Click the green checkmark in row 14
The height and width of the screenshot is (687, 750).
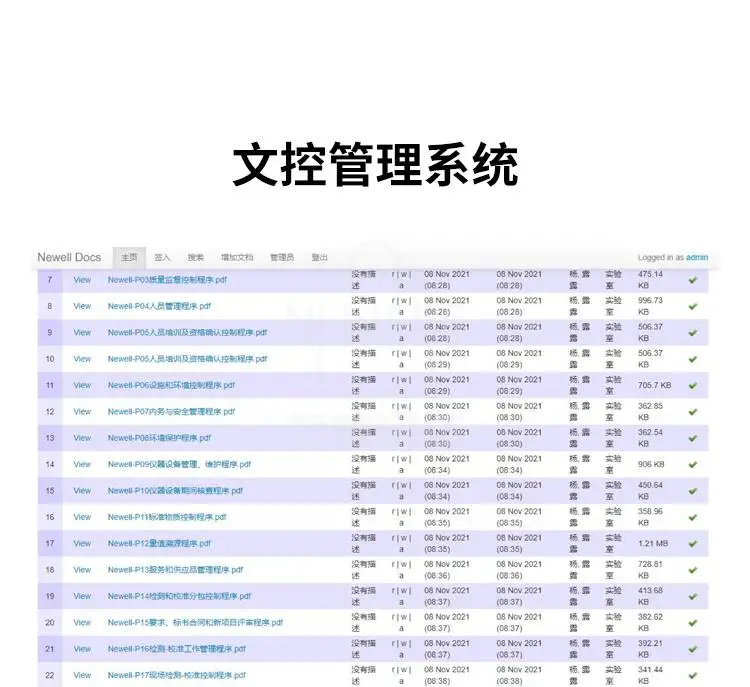click(x=693, y=465)
